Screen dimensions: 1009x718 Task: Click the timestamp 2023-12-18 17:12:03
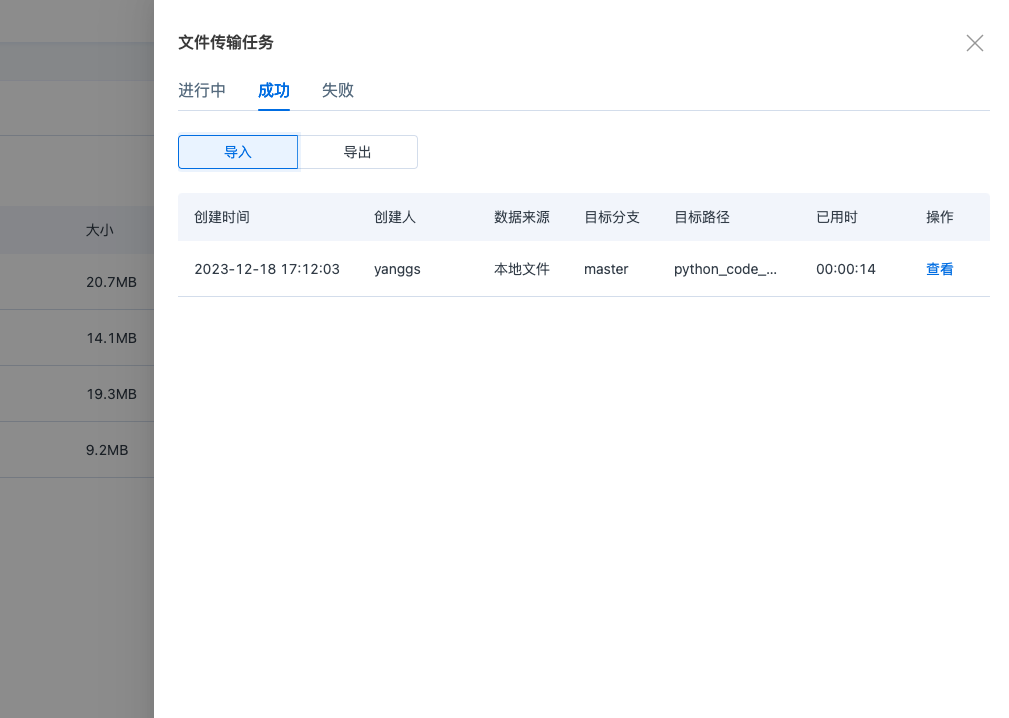click(x=268, y=269)
